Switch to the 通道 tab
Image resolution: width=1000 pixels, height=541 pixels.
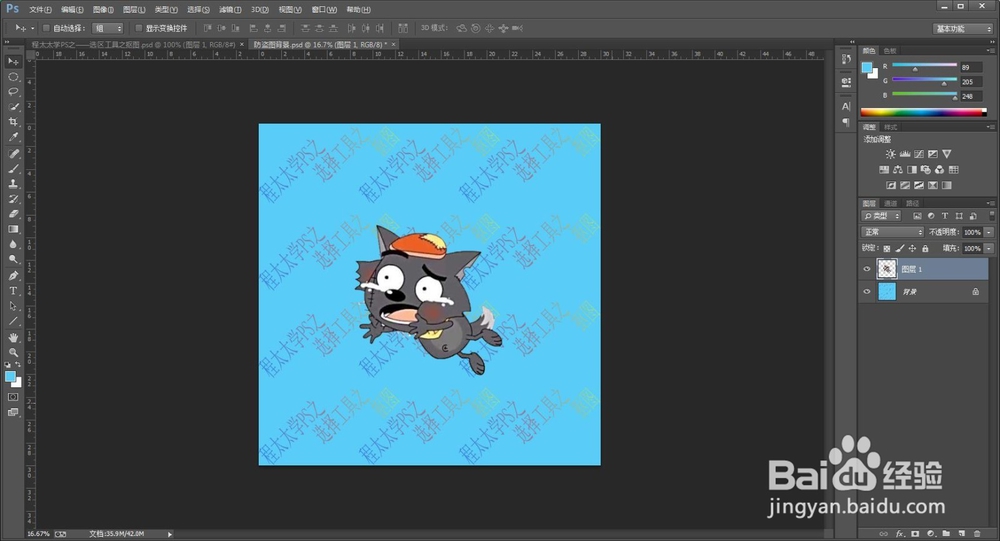pyautogui.click(x=890, y=203)
